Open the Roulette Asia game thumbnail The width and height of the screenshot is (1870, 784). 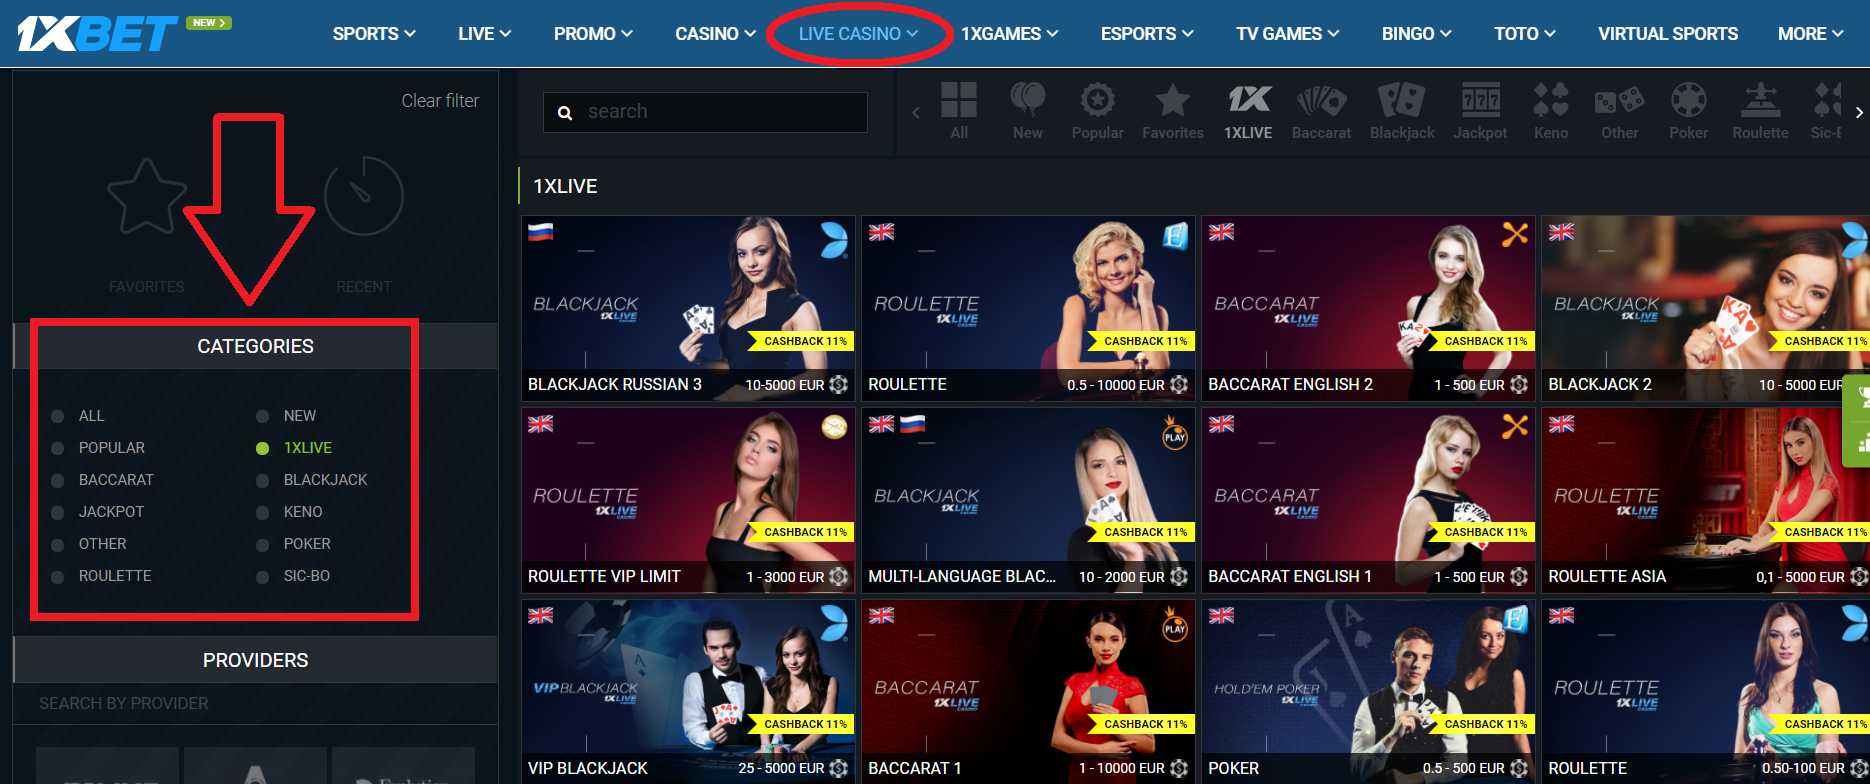coord(1705,500)
